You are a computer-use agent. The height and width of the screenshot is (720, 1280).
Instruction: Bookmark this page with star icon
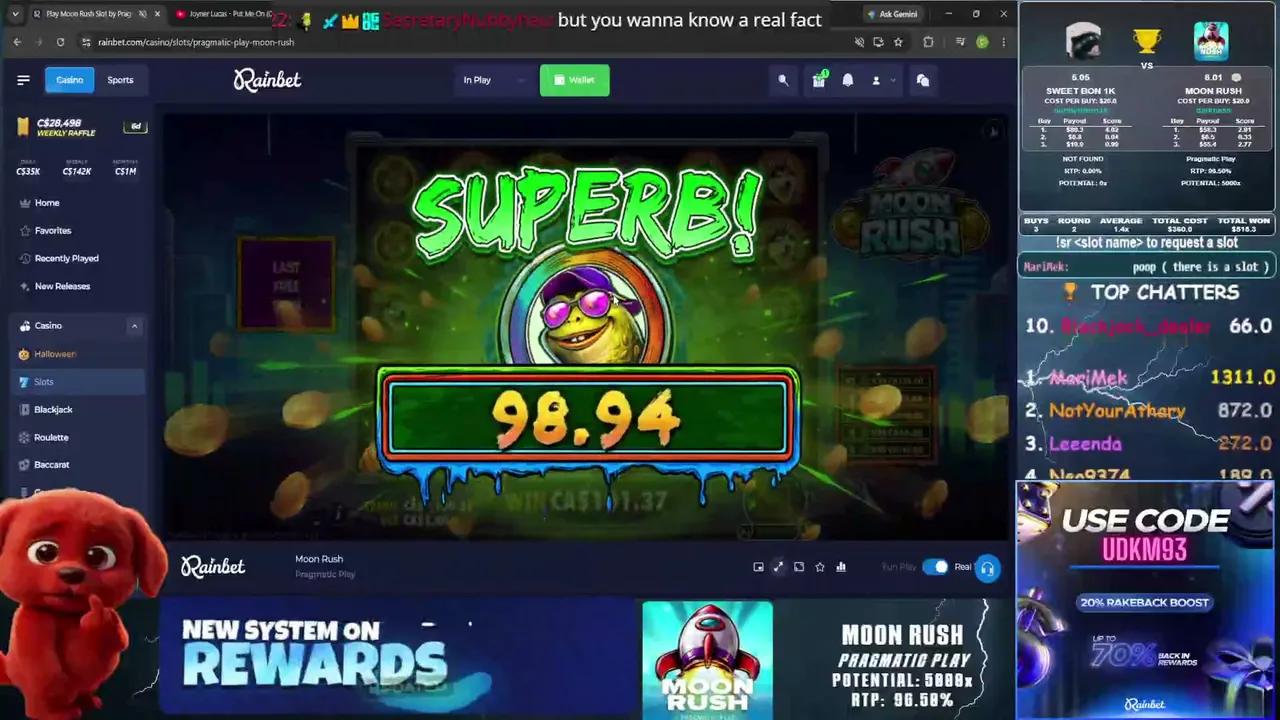coord(898,42)
